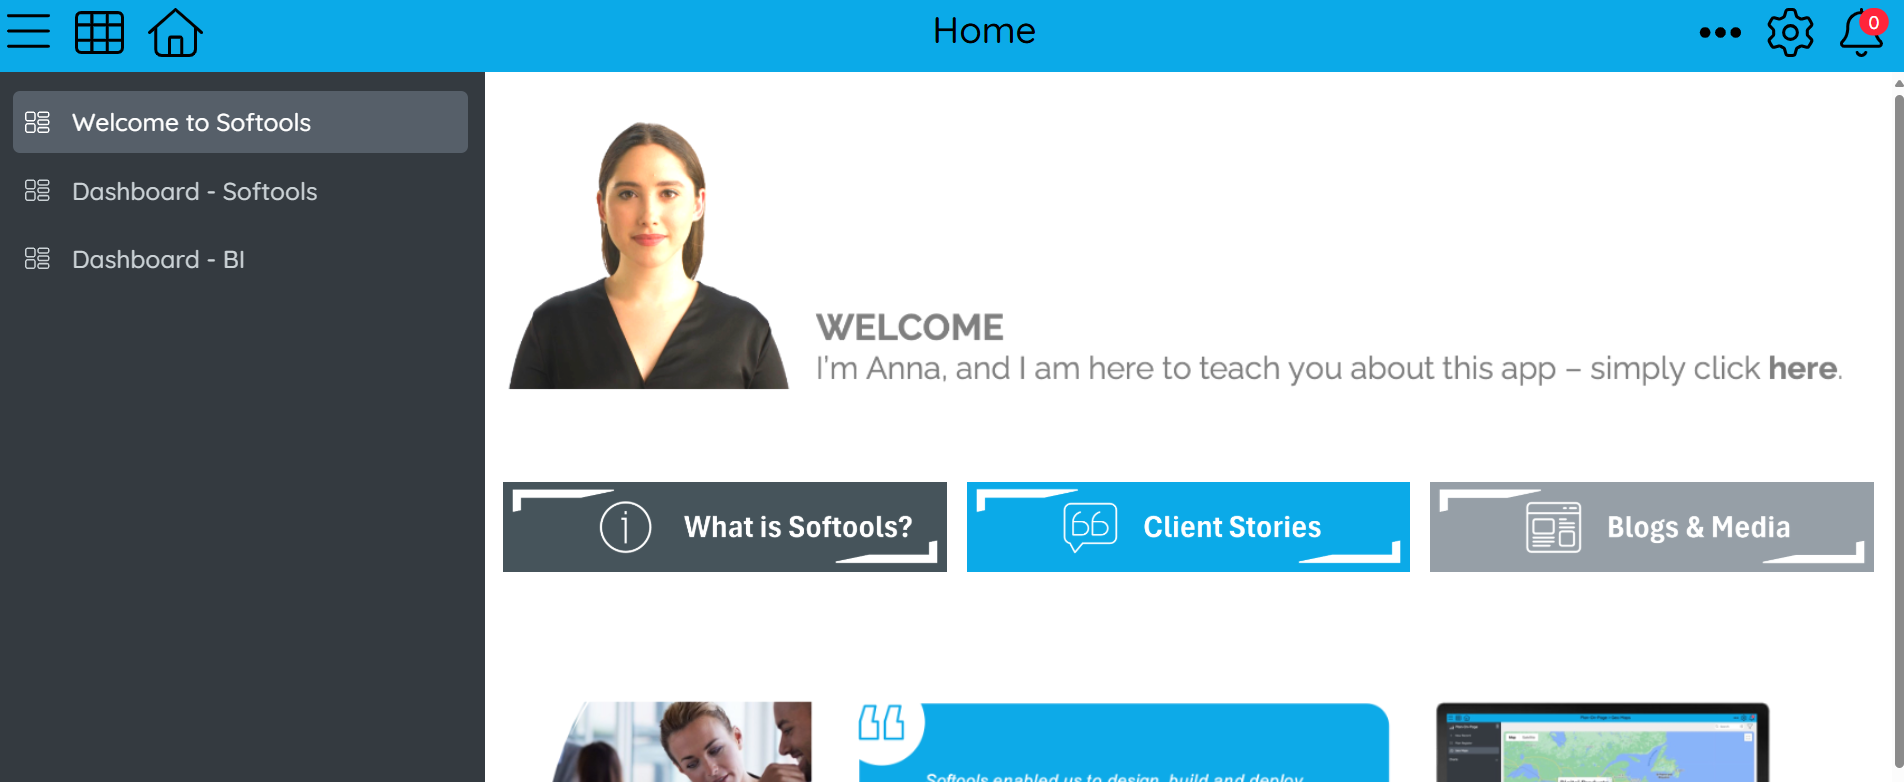Open the Blogs & Media button
1904x782 pixels.
(1652, 527)
